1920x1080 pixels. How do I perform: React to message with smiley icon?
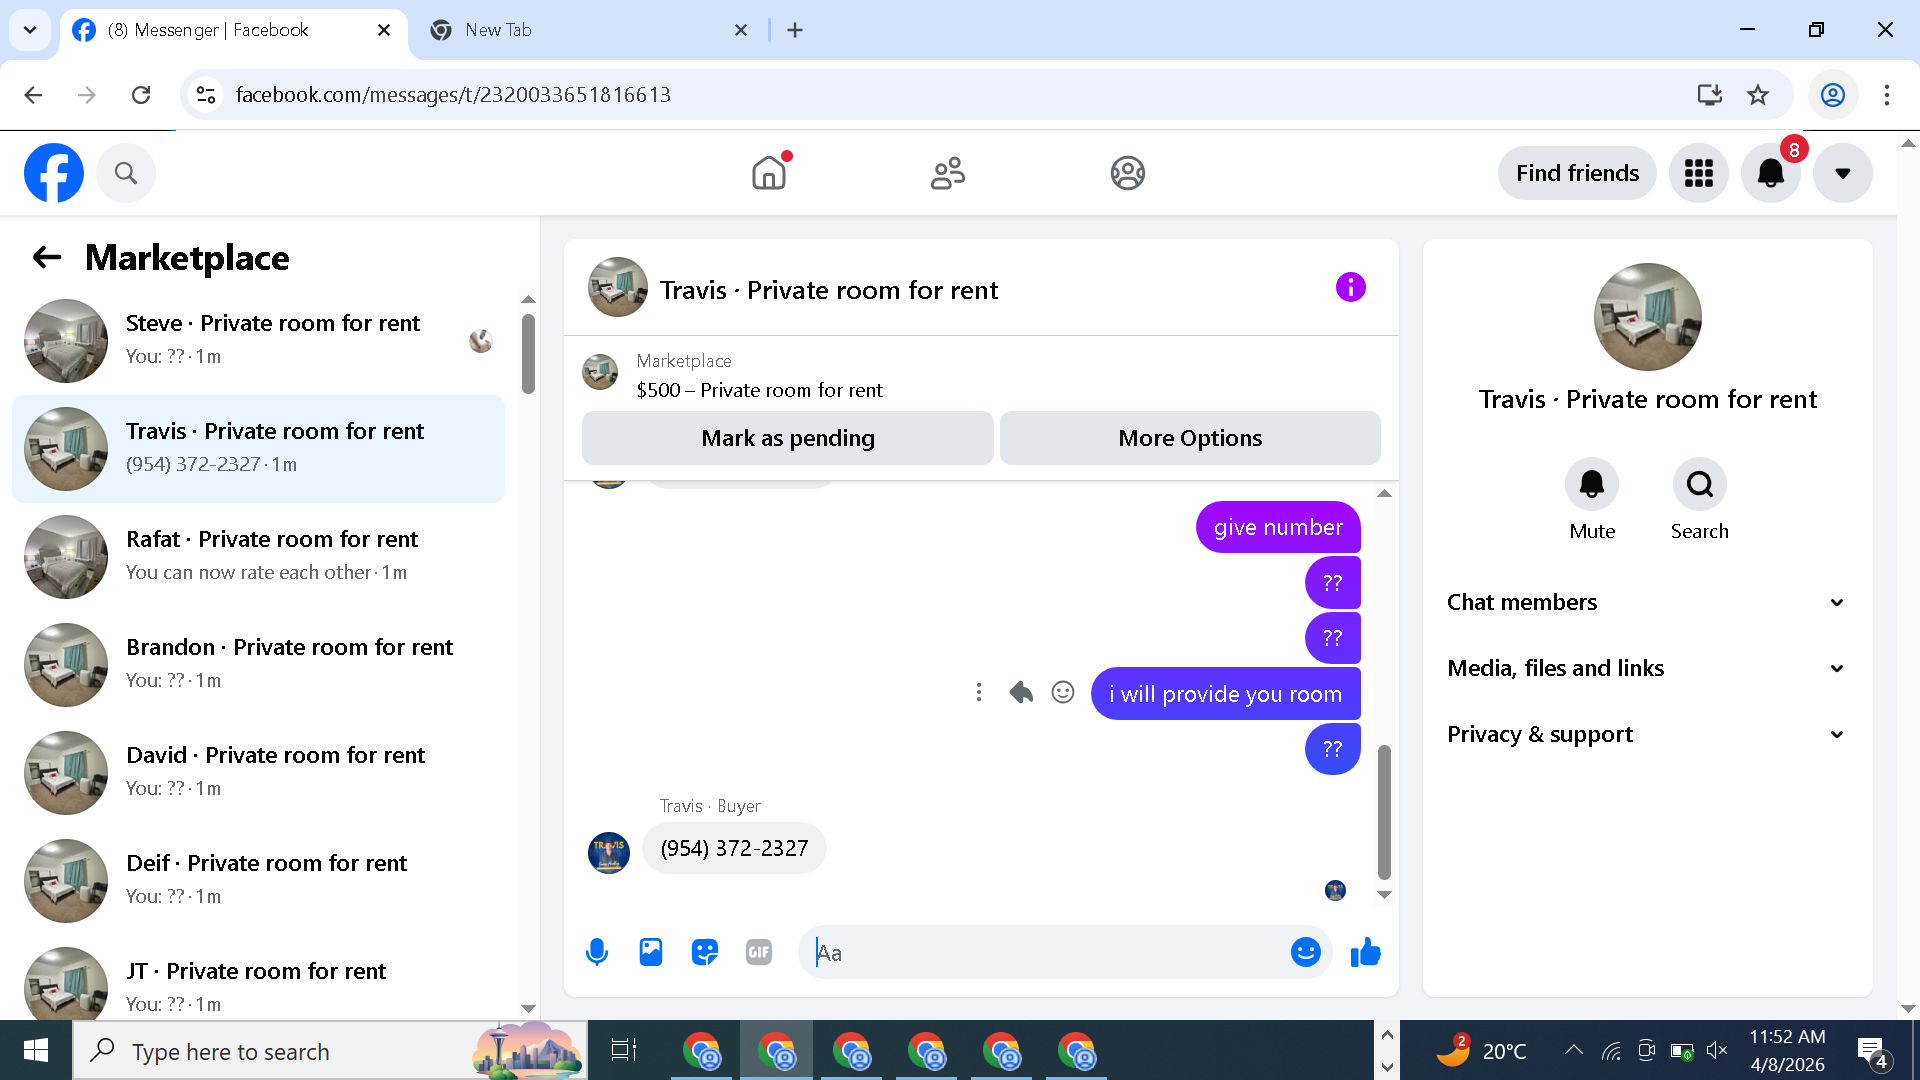pos(1063,692)
